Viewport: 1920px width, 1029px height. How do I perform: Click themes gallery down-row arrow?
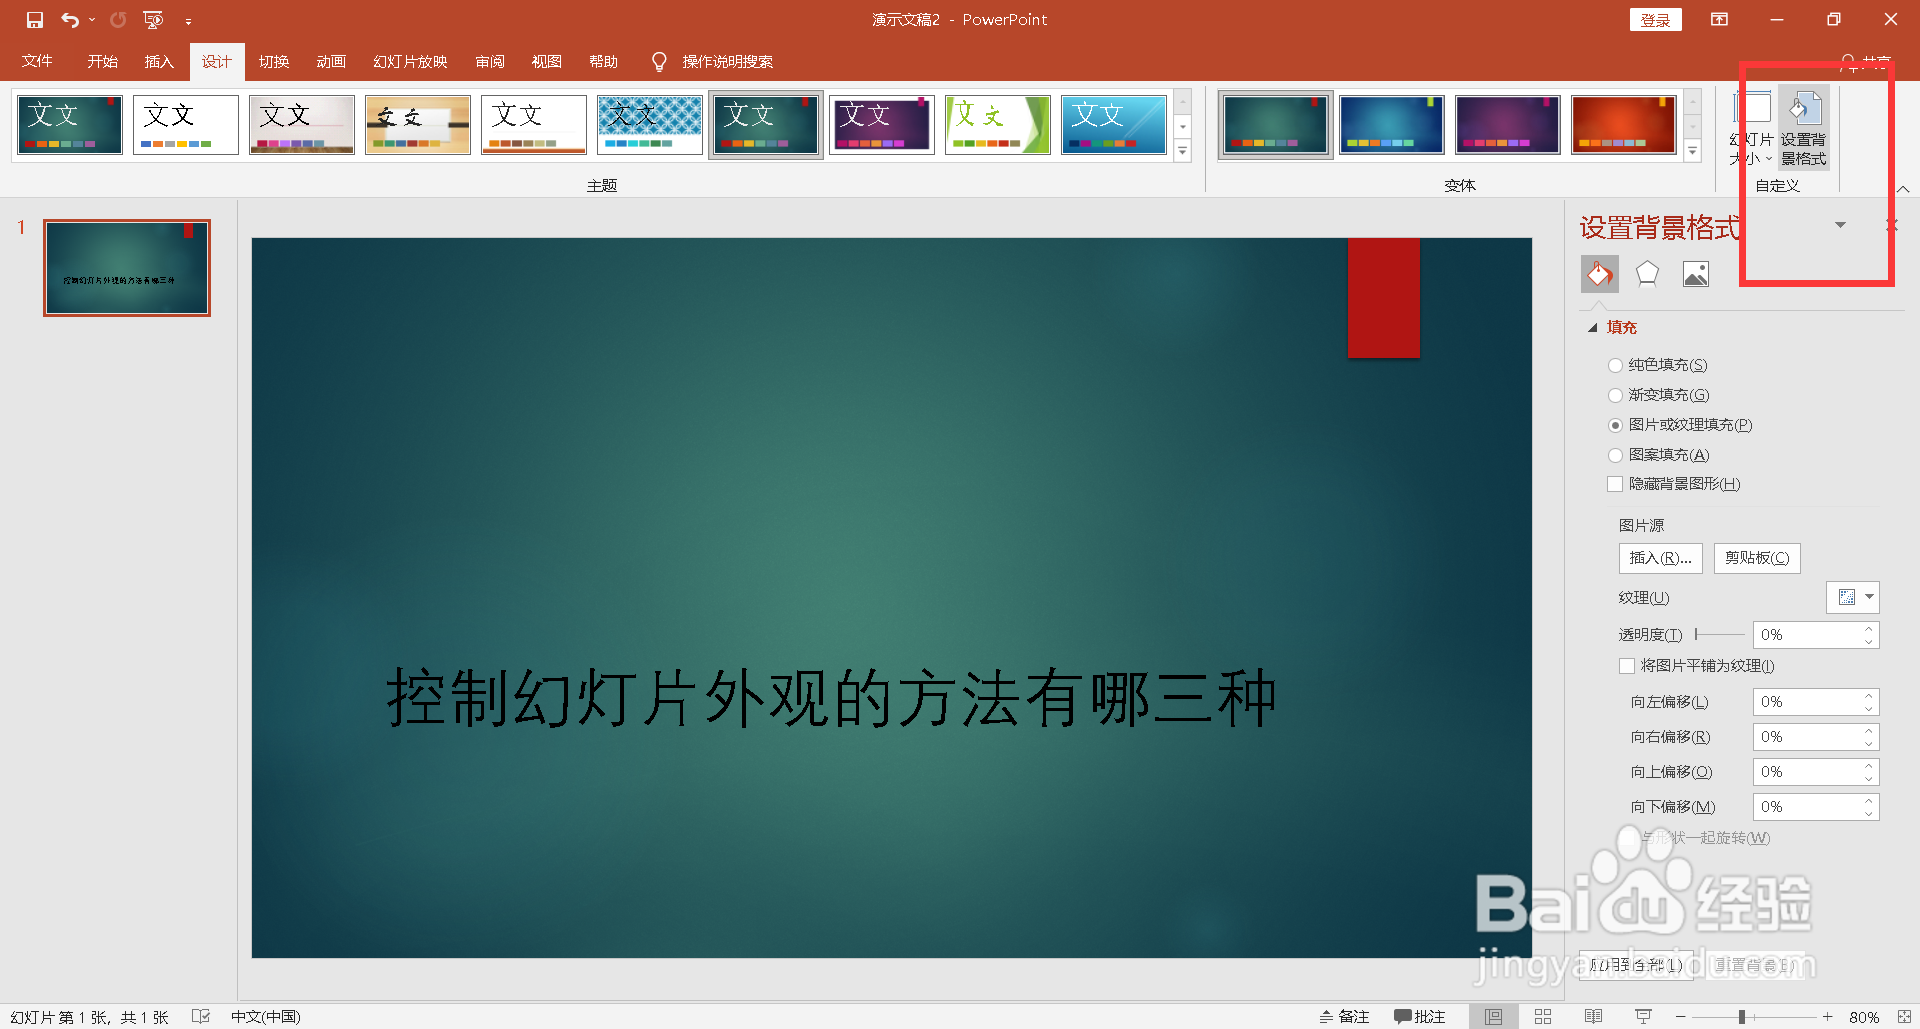[x=1183, y=127]
